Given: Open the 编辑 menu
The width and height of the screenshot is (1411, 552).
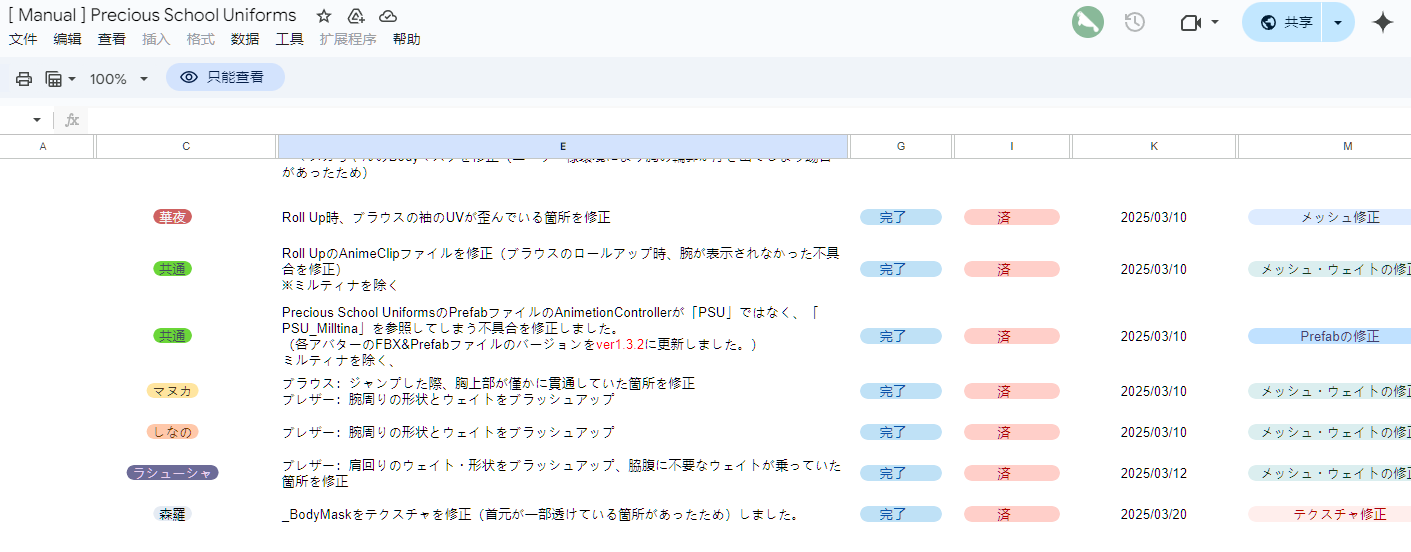Looking at the screenshot, I should (68, 39).
